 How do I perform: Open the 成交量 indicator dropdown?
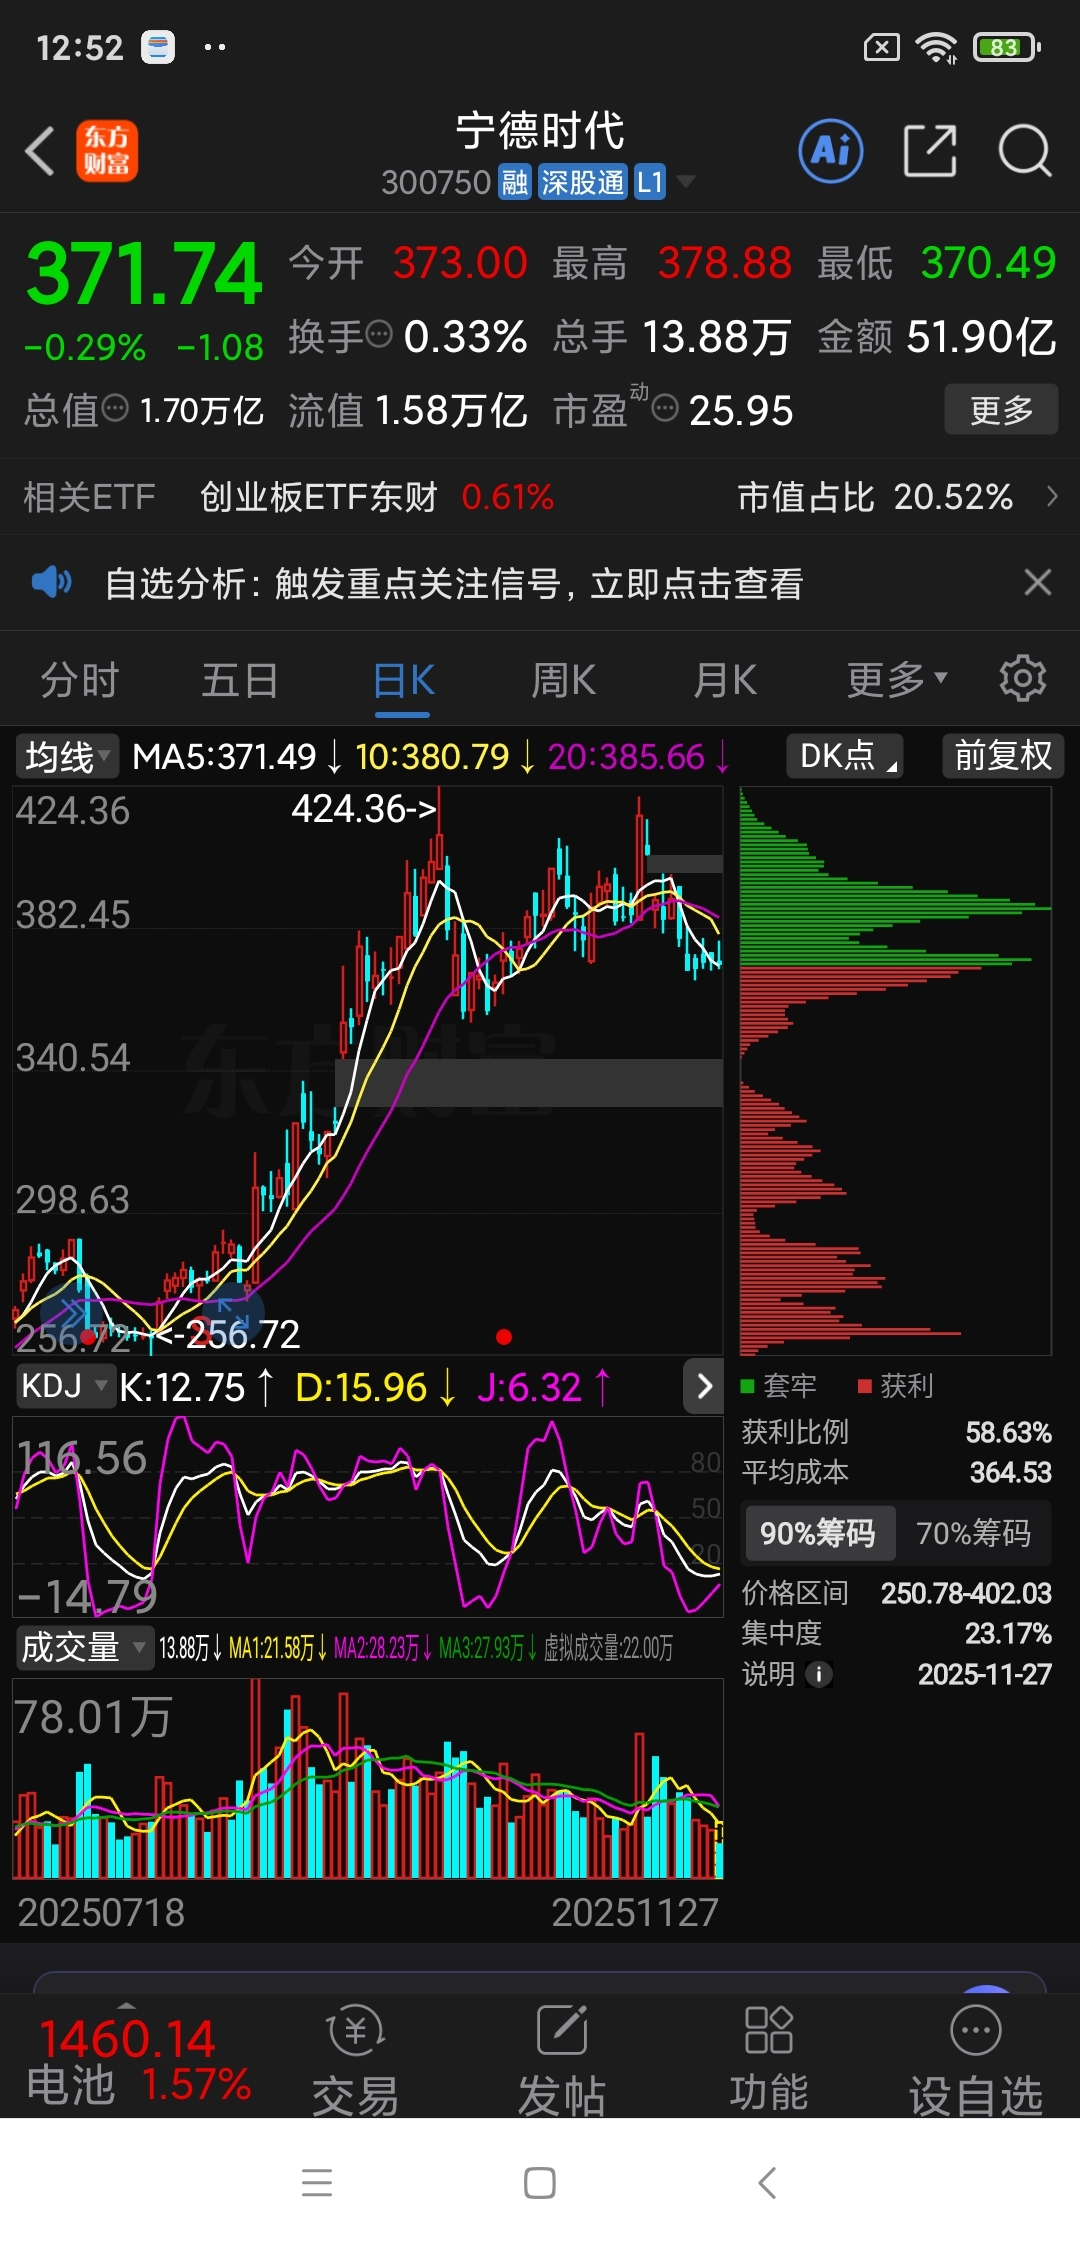(x=84, y=1647)
